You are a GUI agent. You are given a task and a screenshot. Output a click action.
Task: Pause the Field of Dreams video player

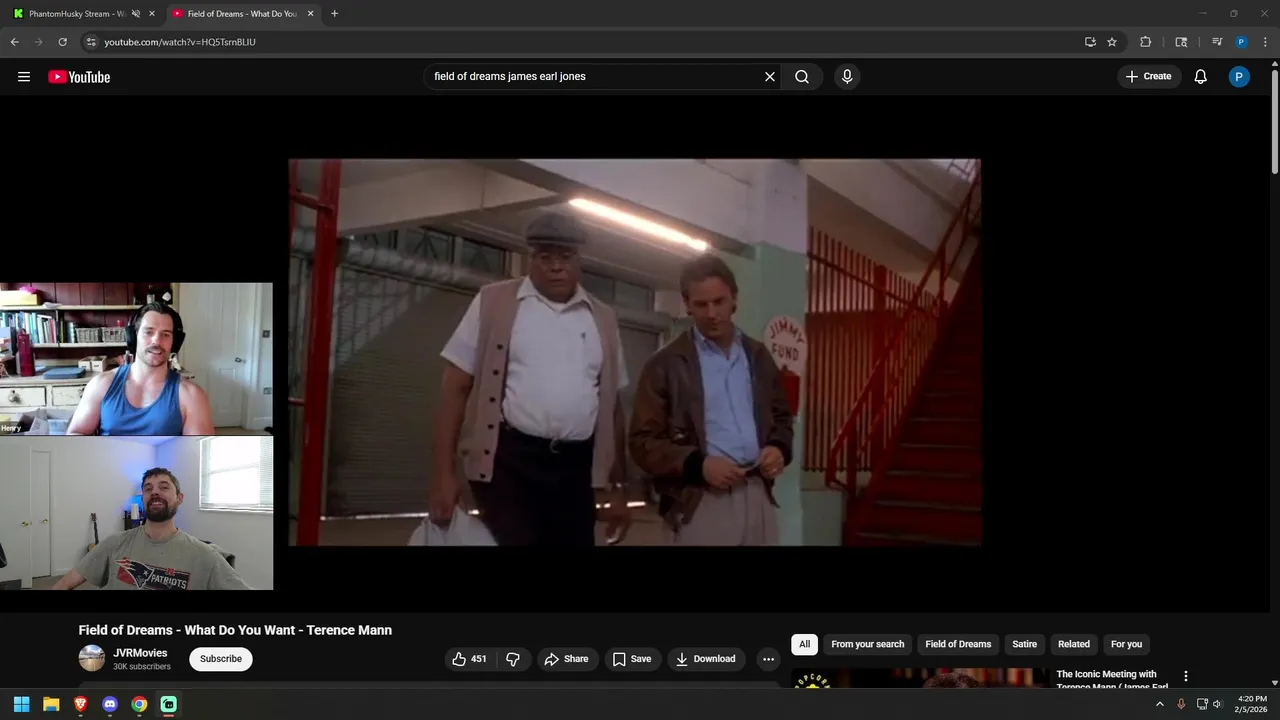tap(634, 352)
